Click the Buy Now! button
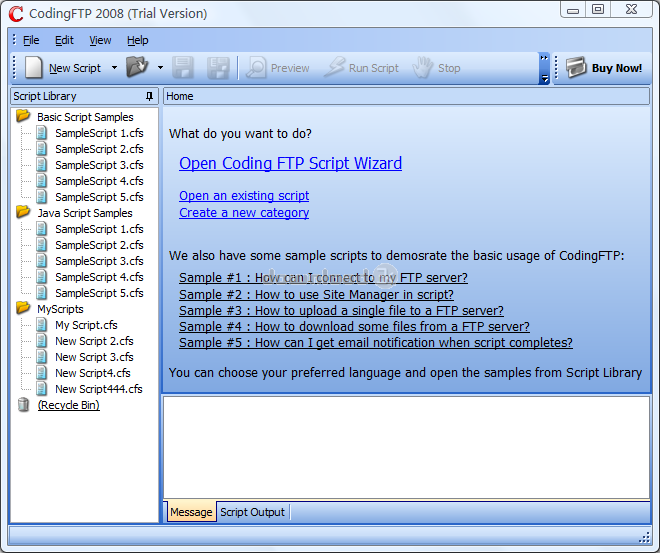This screenshot has width=660, height=553. click(604, 68)
